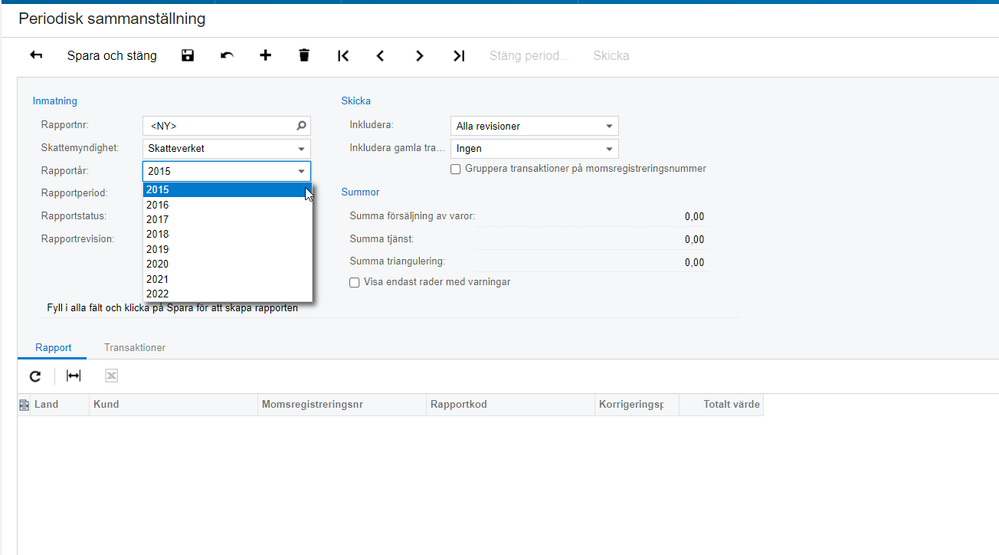
Task: Go to the next record
Action: coord(419,56)
